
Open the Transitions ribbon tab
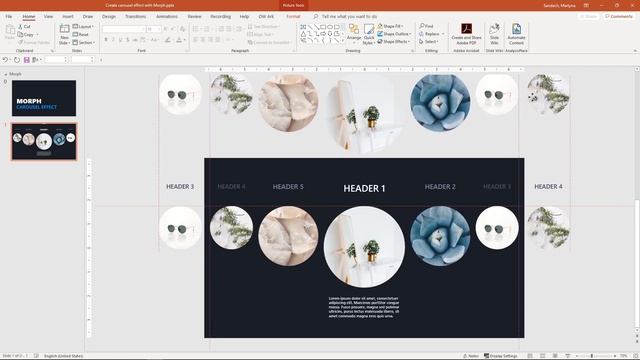click(x=136, y=16)
